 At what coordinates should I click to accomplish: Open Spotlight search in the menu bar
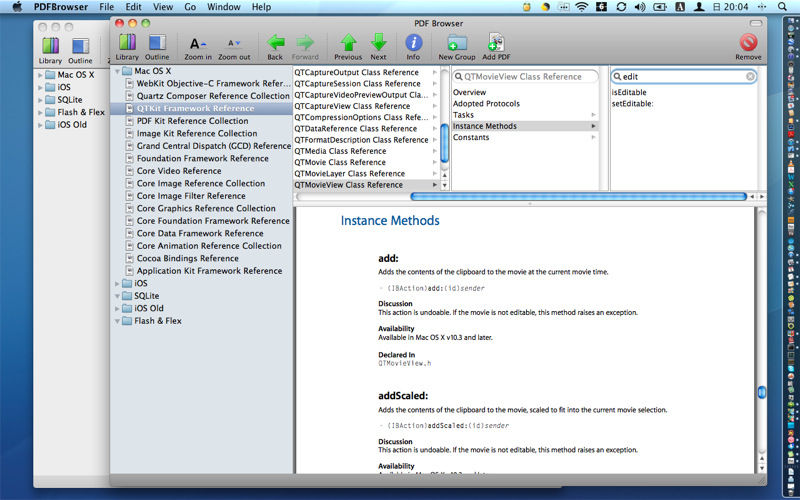pos(782,7)
